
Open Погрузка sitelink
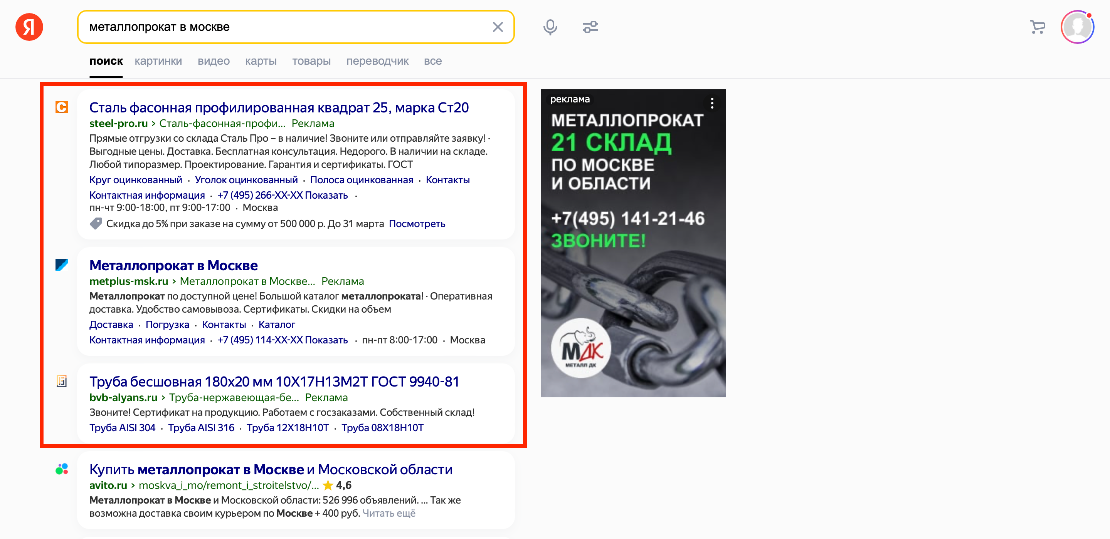tap(168, 325)
